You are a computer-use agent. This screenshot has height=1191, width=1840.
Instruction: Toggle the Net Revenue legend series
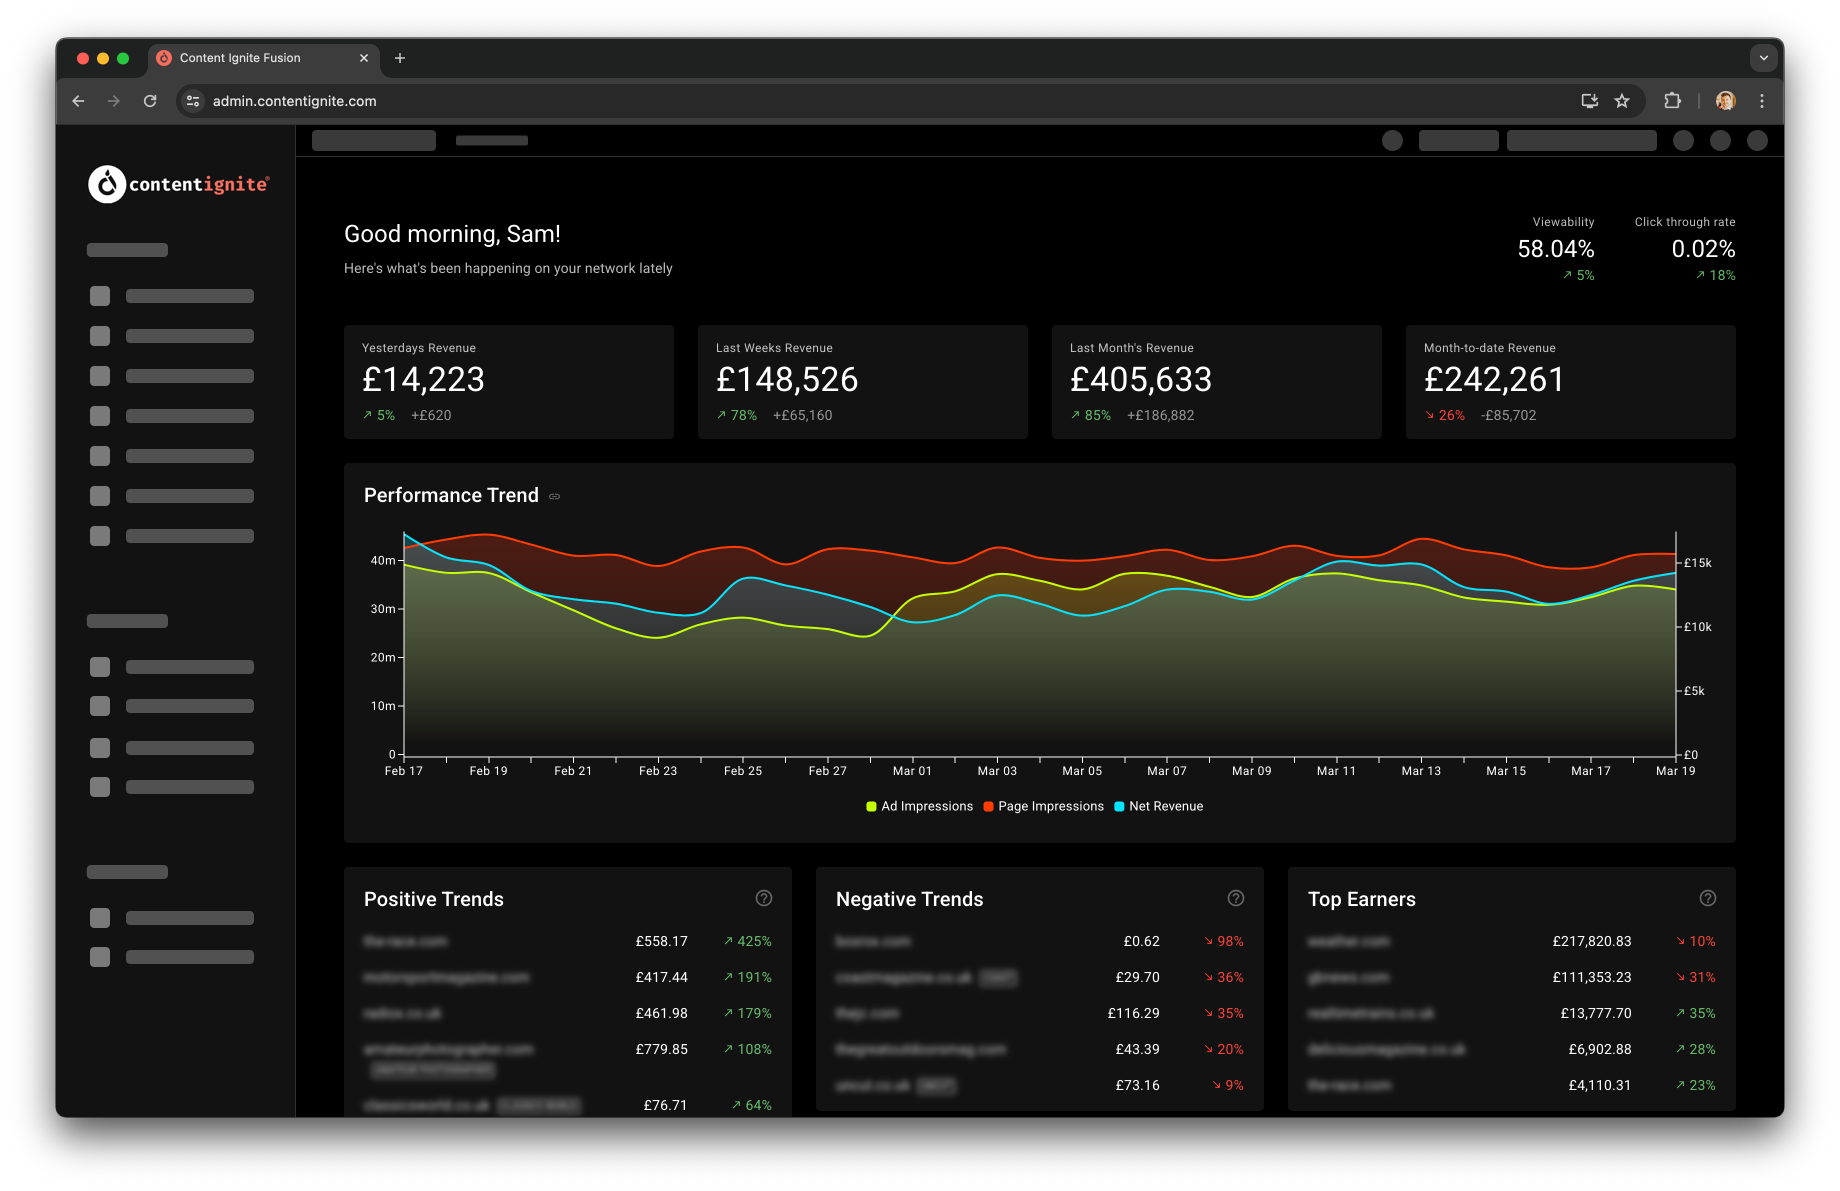pos(1158,806)
